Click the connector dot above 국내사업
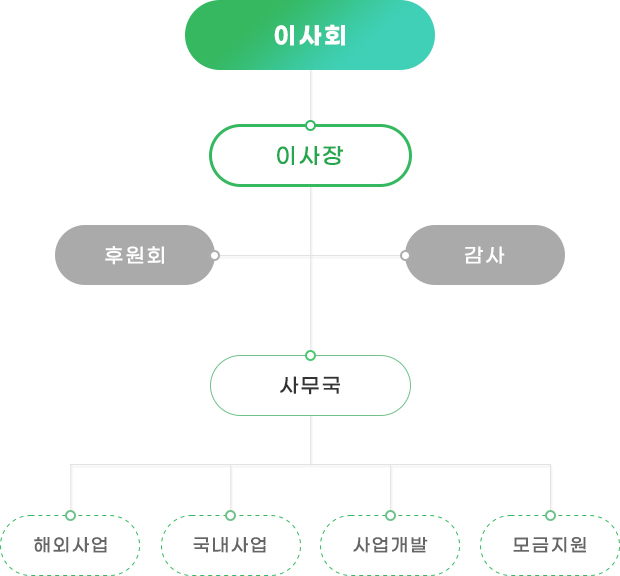 pos(230,515)
